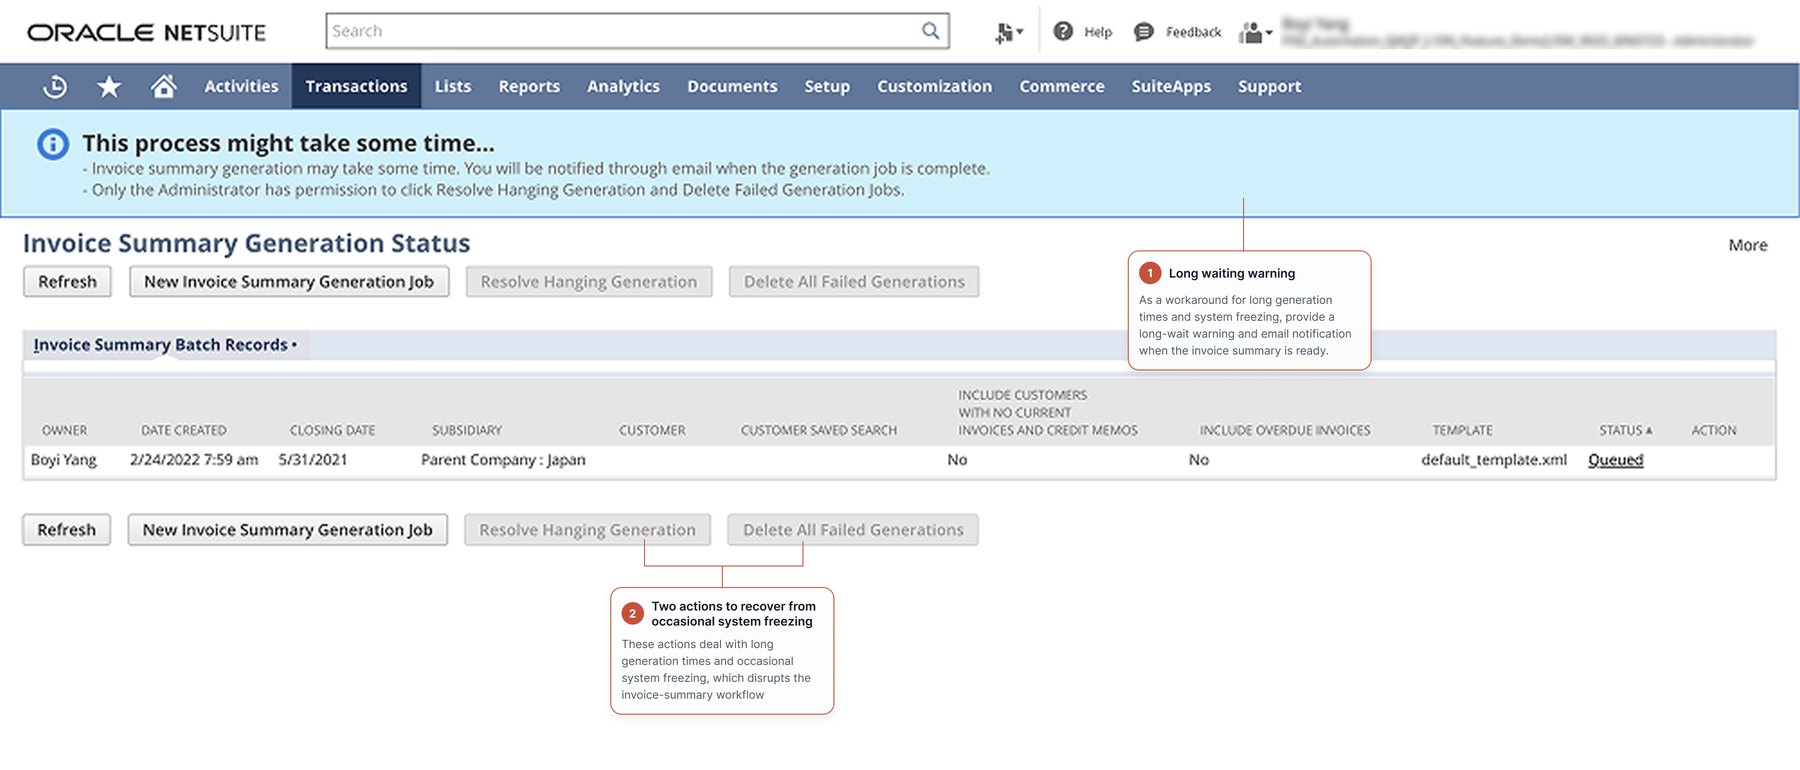Click the search magnifier icon
Image resolution: width=1800 pixels, height=770 pixels.
pos(930,31)
